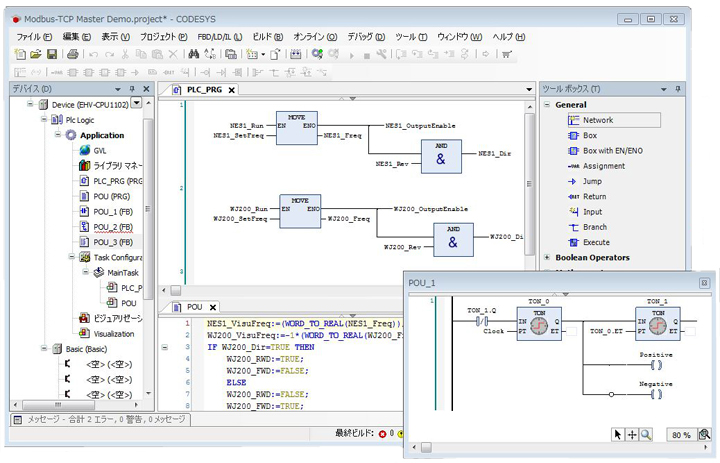Select Jump element in toolbox

(585, 181)
